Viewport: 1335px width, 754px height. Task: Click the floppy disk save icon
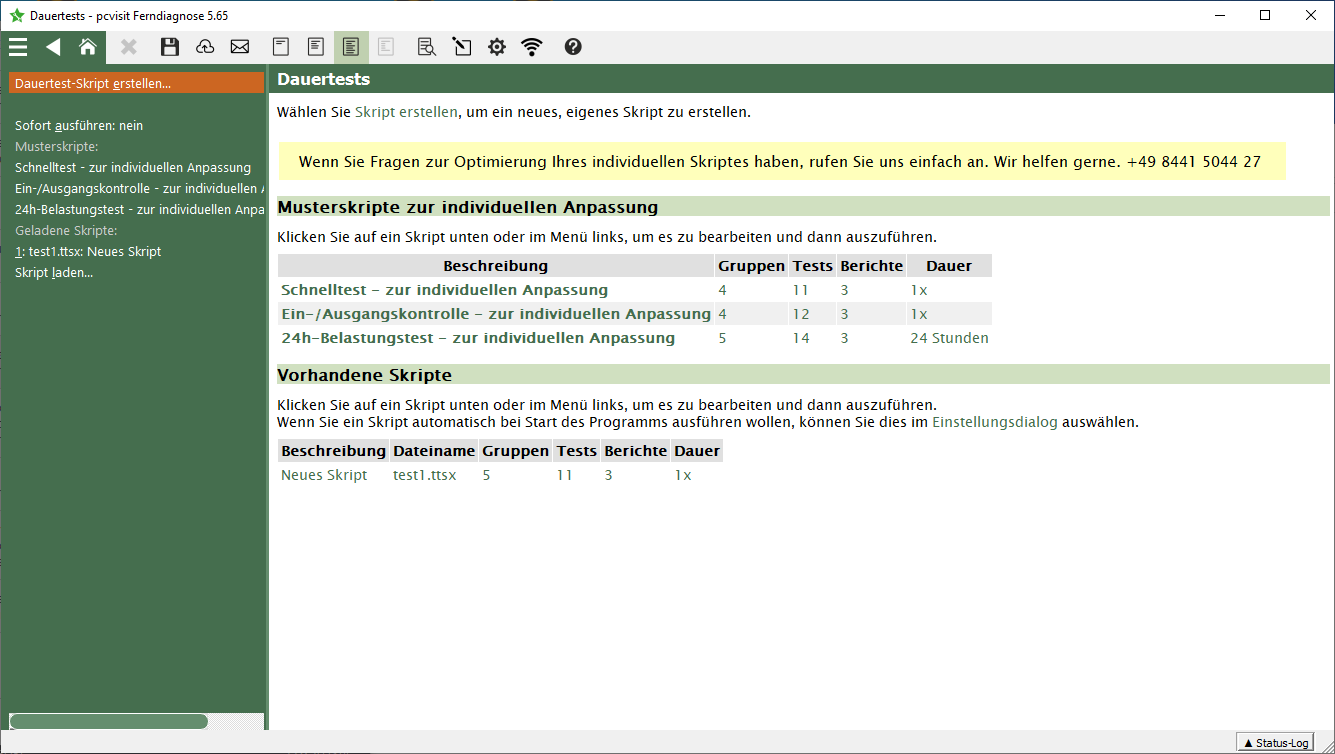pyautogui.click(x=170, y=47)
